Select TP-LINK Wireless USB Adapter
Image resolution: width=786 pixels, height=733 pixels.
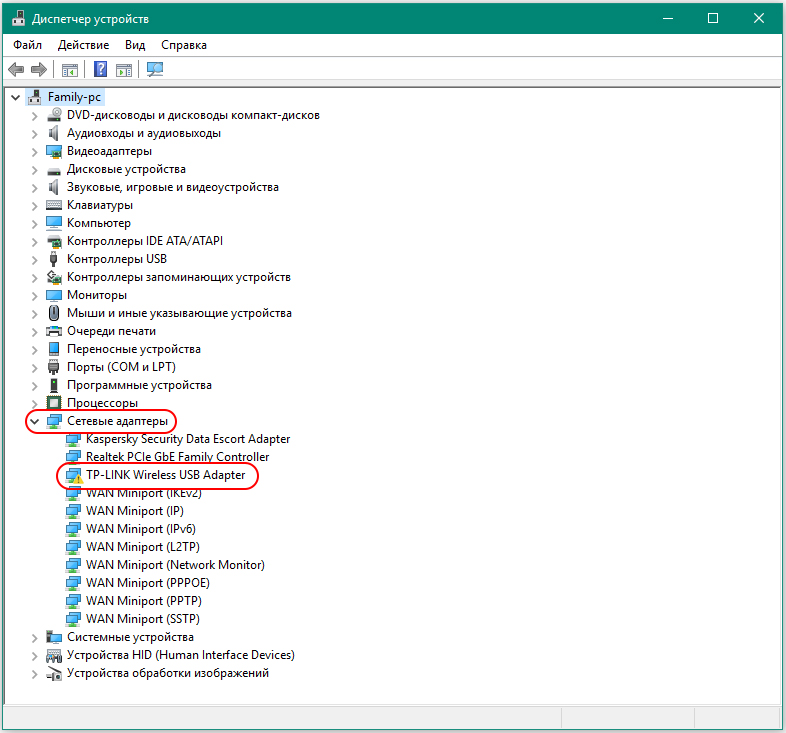click(x=165, y=475)
